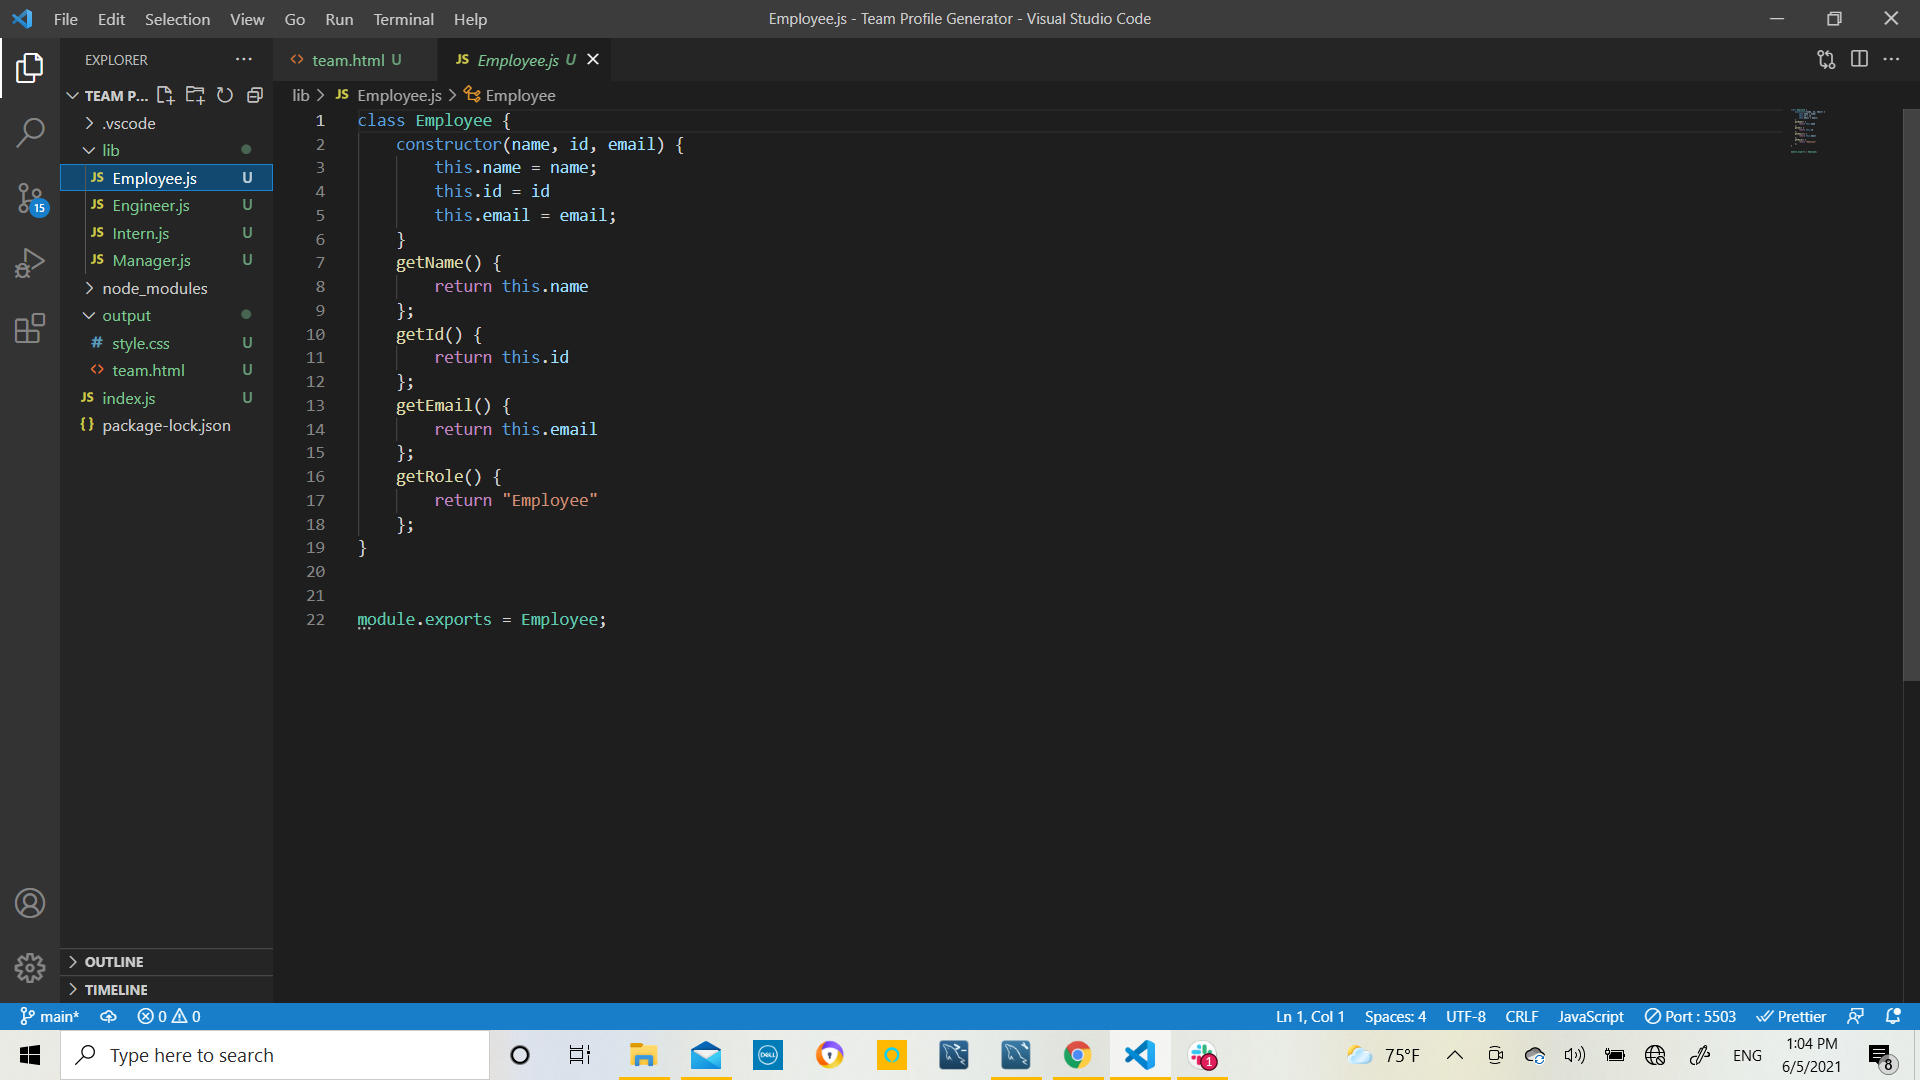
Task: Change the JavaScript language mode
Action: coord(1589,1016)
